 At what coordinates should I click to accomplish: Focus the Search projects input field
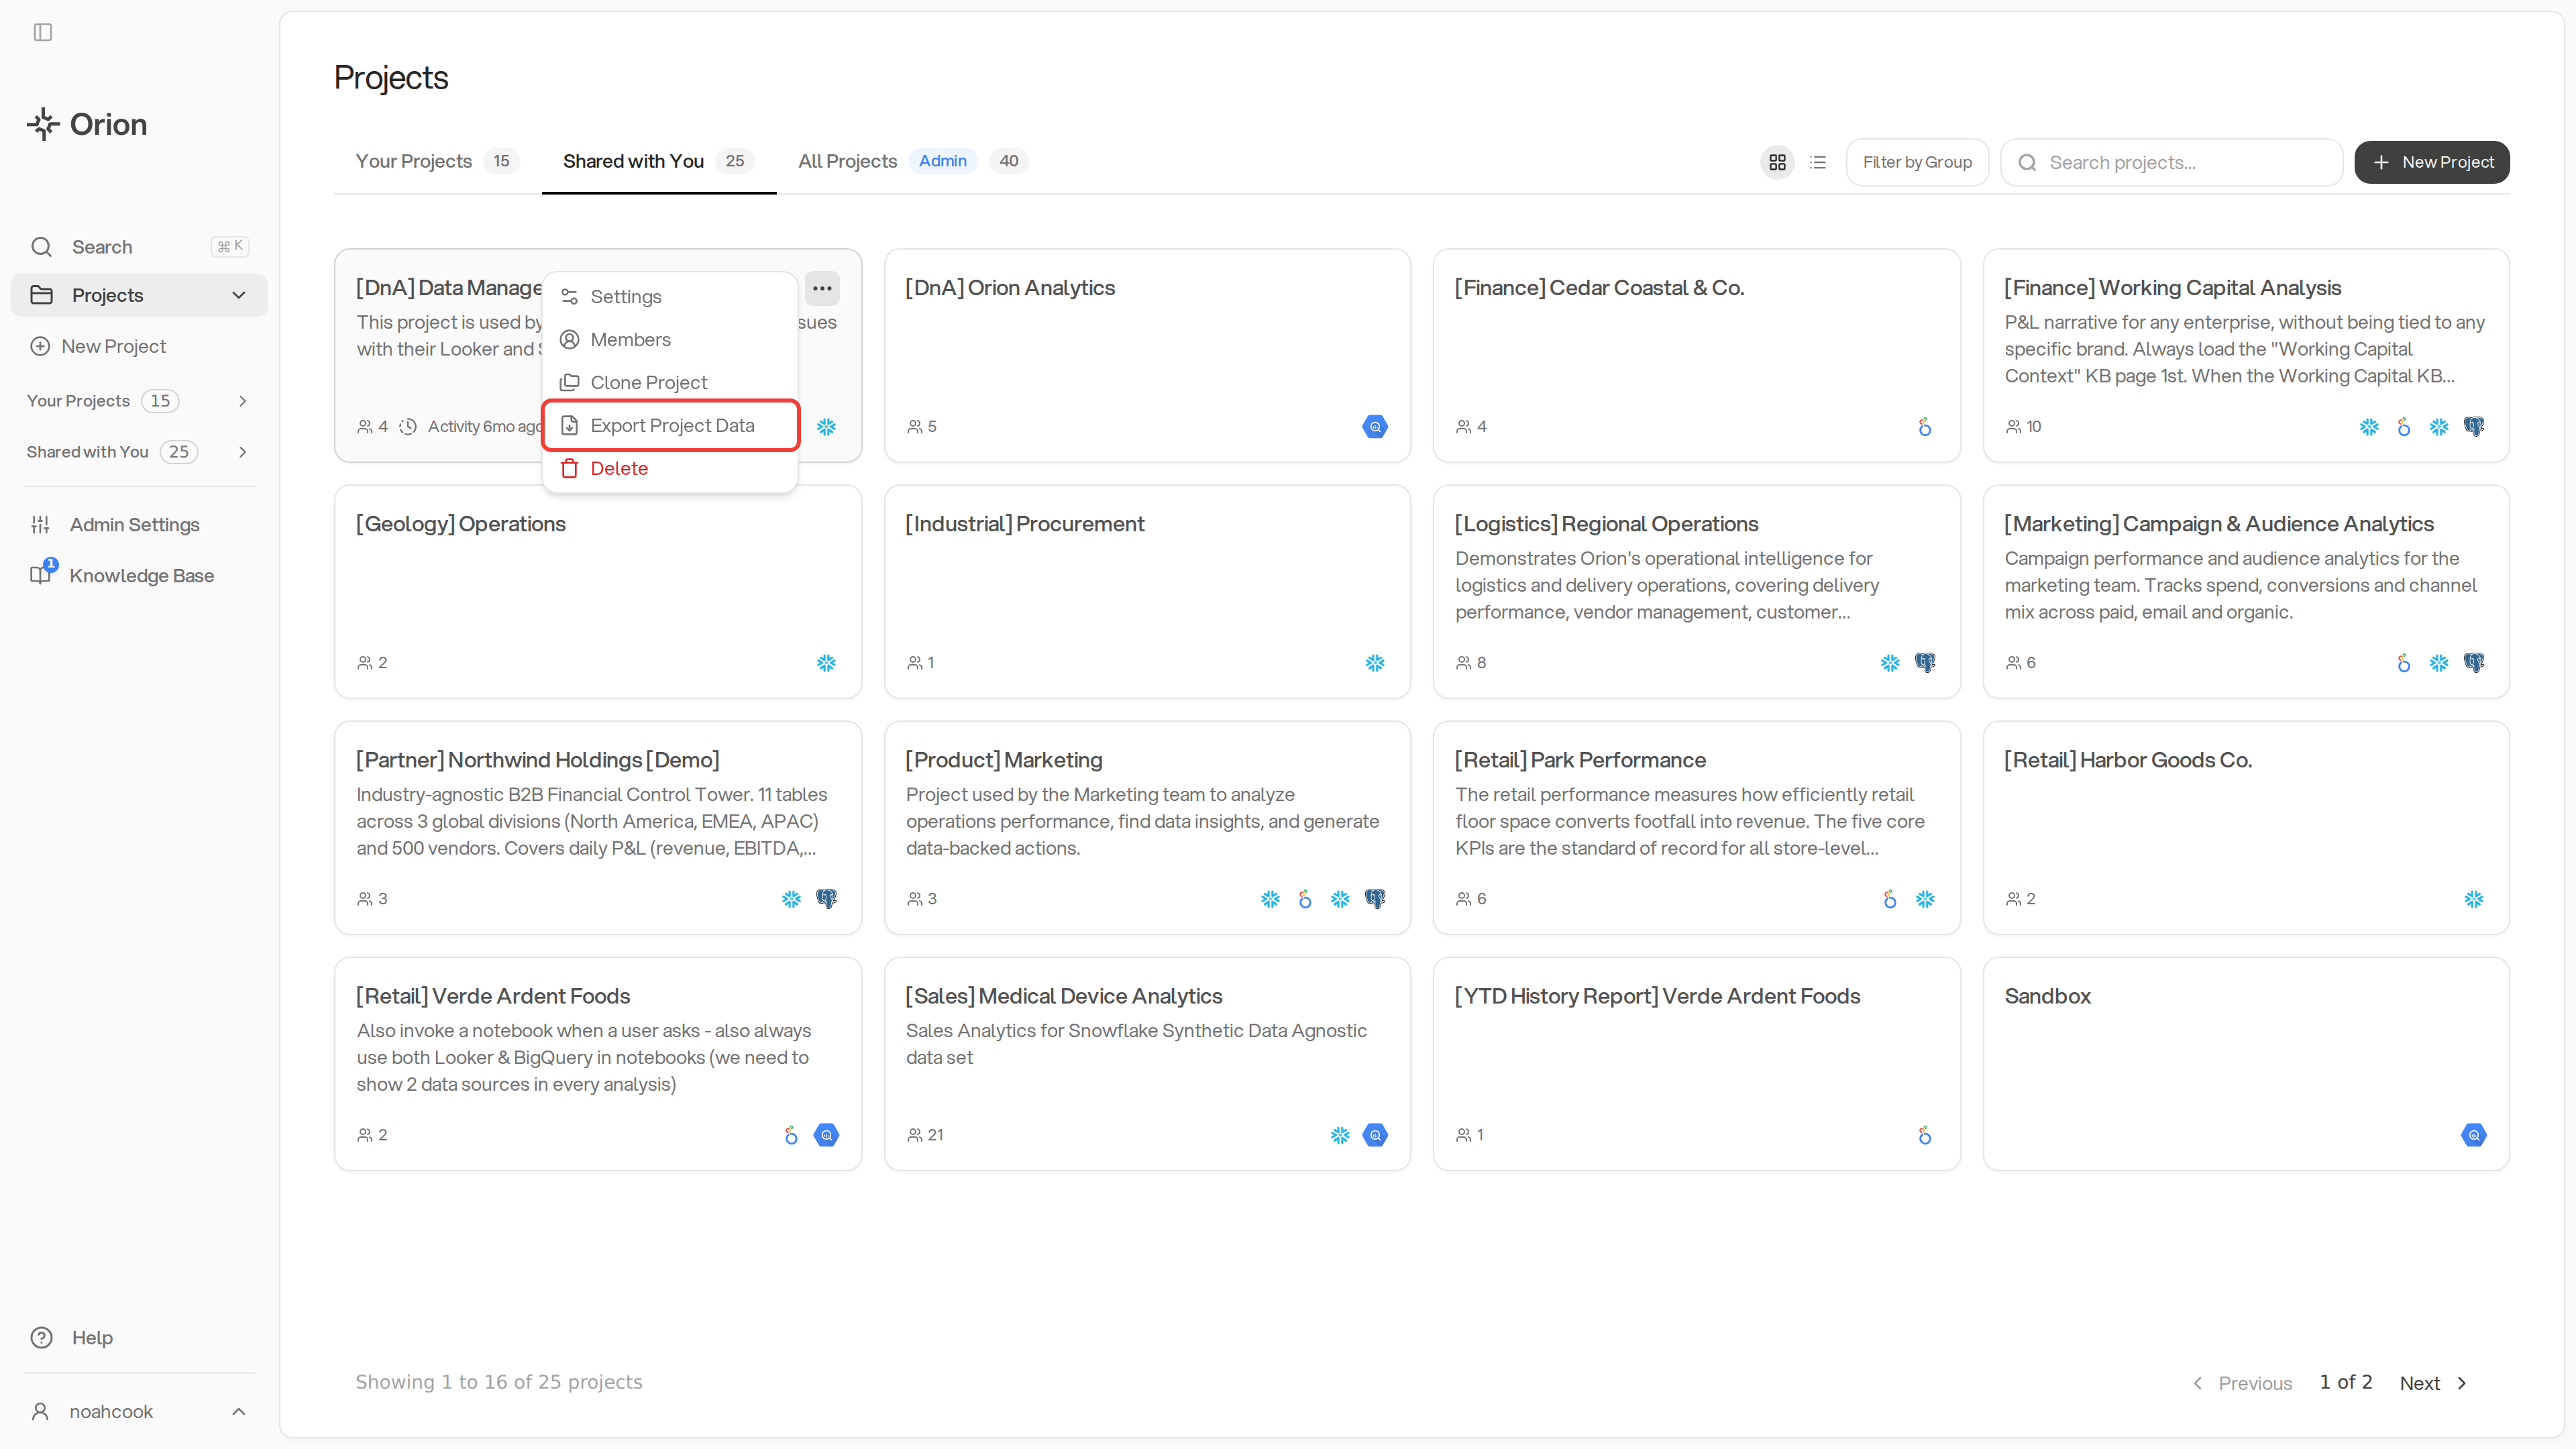click(x=2171, y=162)
